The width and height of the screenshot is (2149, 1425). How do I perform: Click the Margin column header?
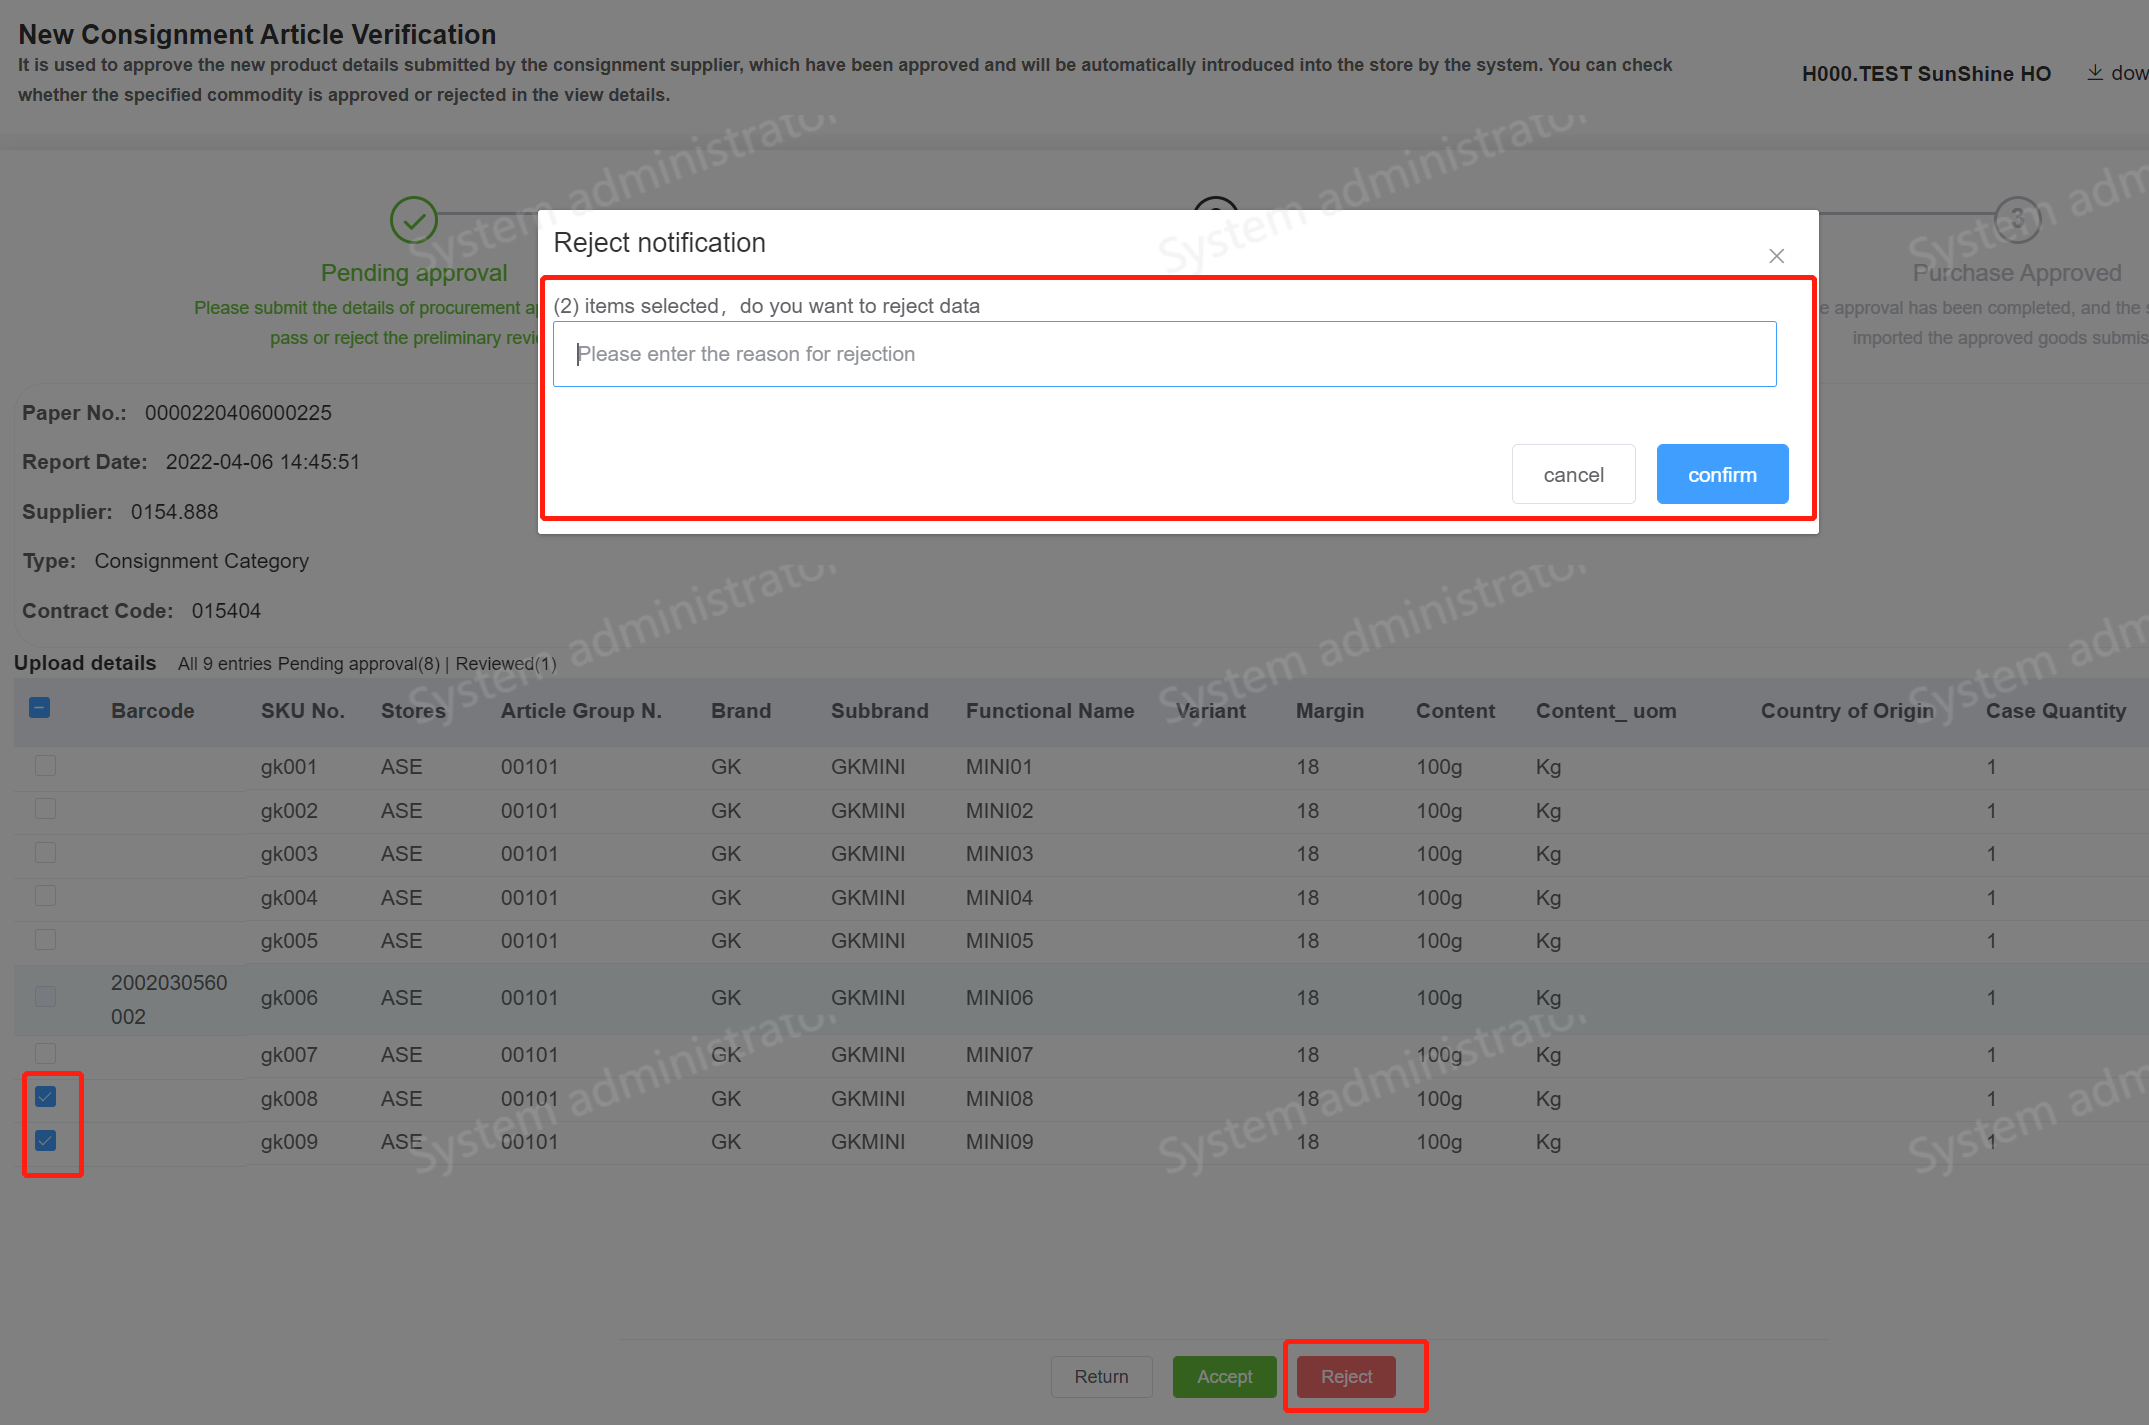pyautogui.click(x=1329, y=711)
